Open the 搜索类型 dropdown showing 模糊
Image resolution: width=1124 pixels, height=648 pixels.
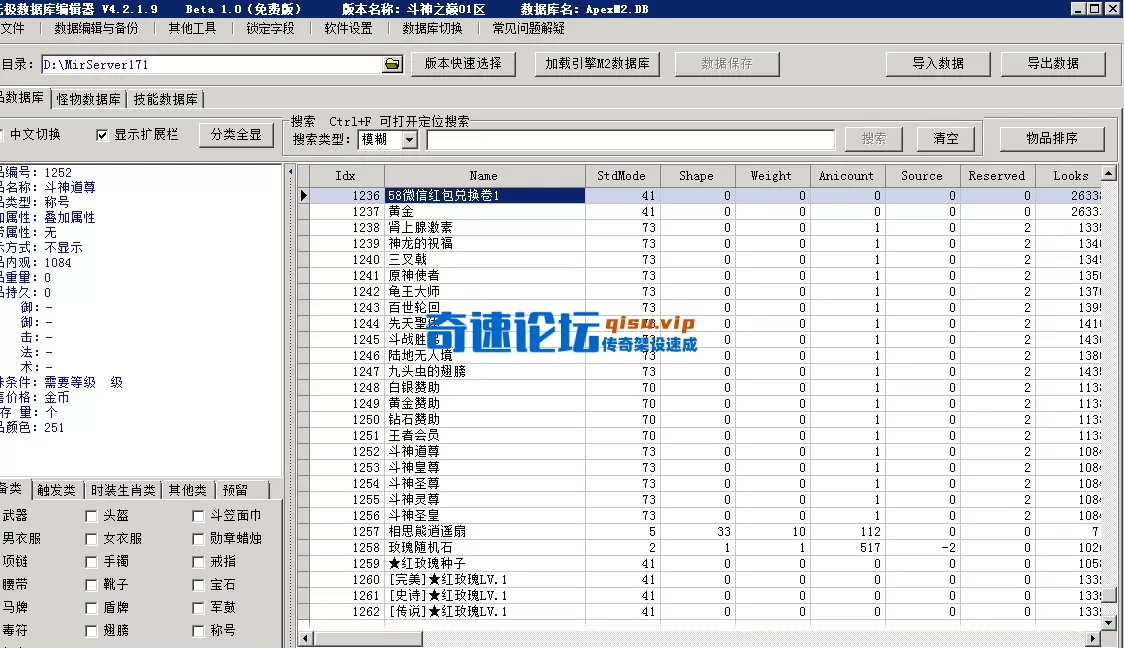(409, 139)
